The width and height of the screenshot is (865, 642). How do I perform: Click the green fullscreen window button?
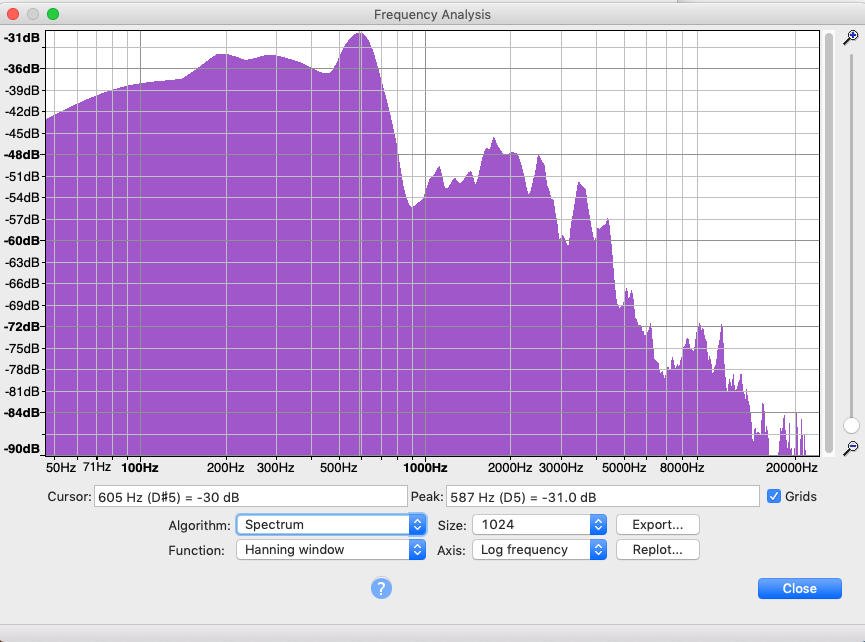(x=53, y=14)
